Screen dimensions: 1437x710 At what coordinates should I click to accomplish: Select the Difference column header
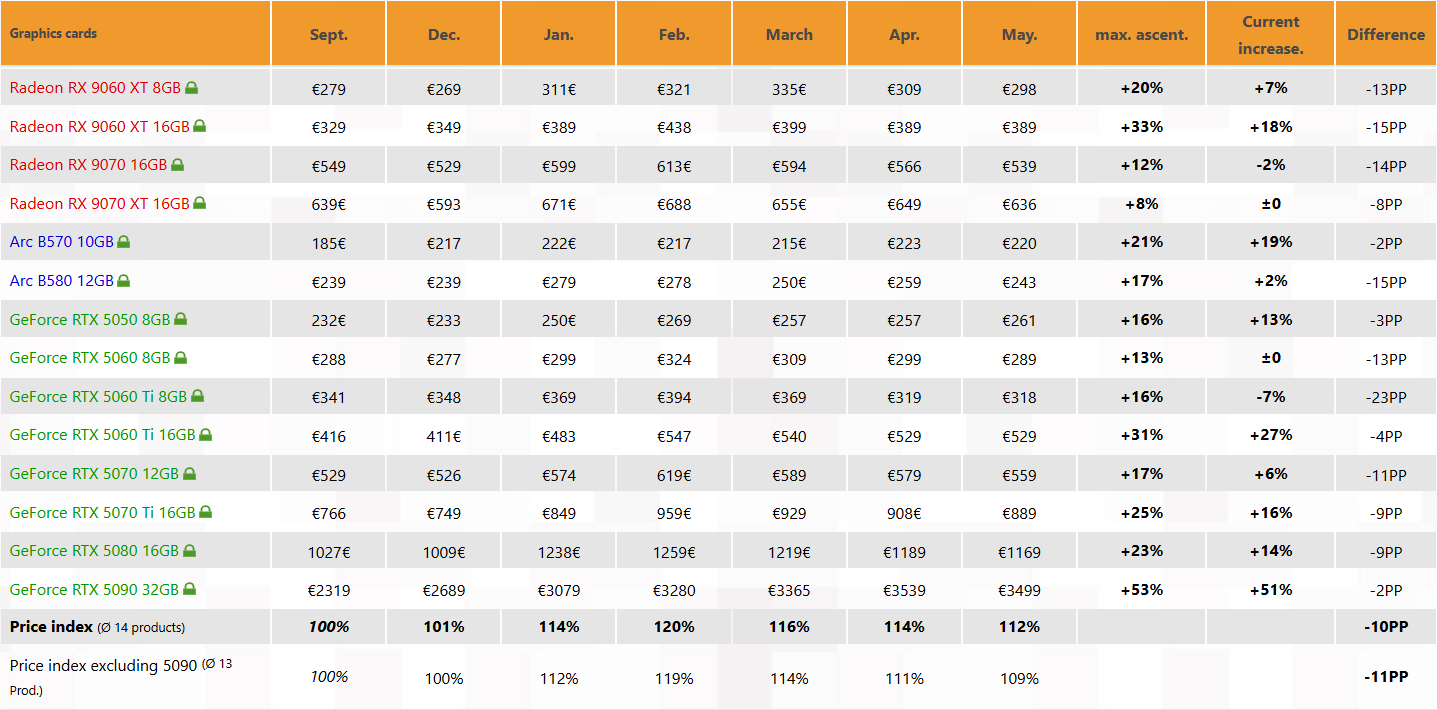1386,33
